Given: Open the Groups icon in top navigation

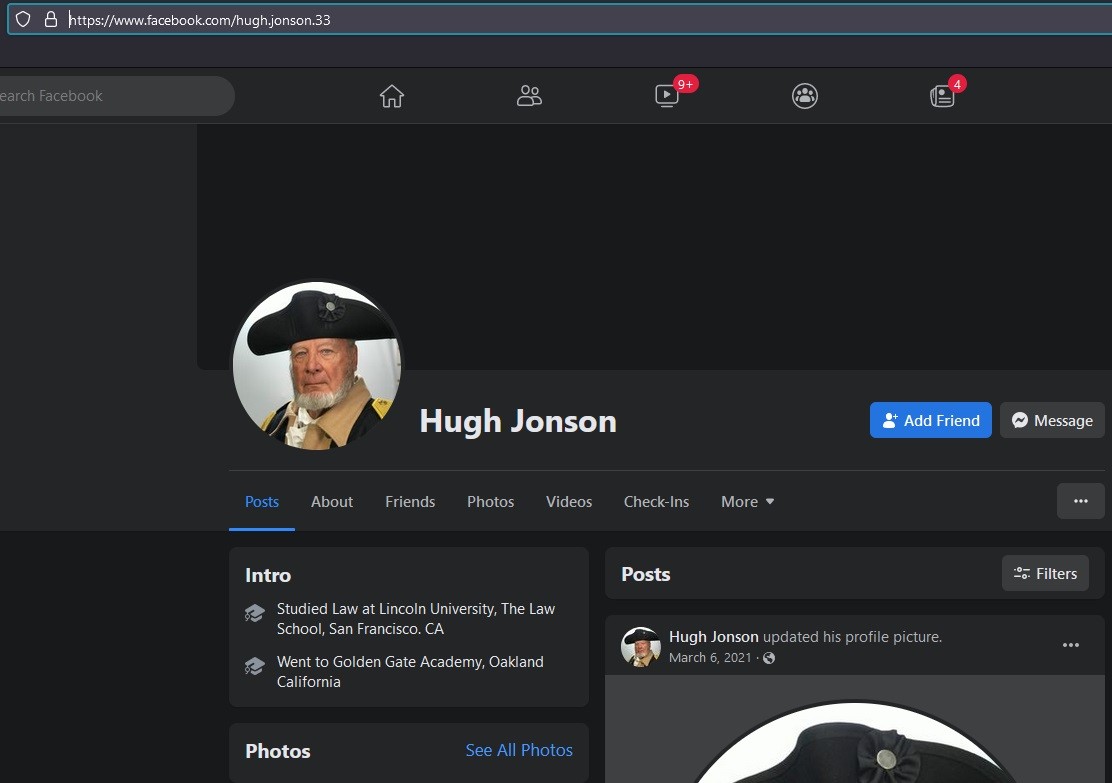Looking at the screenshot, I should tap(805, 96).
